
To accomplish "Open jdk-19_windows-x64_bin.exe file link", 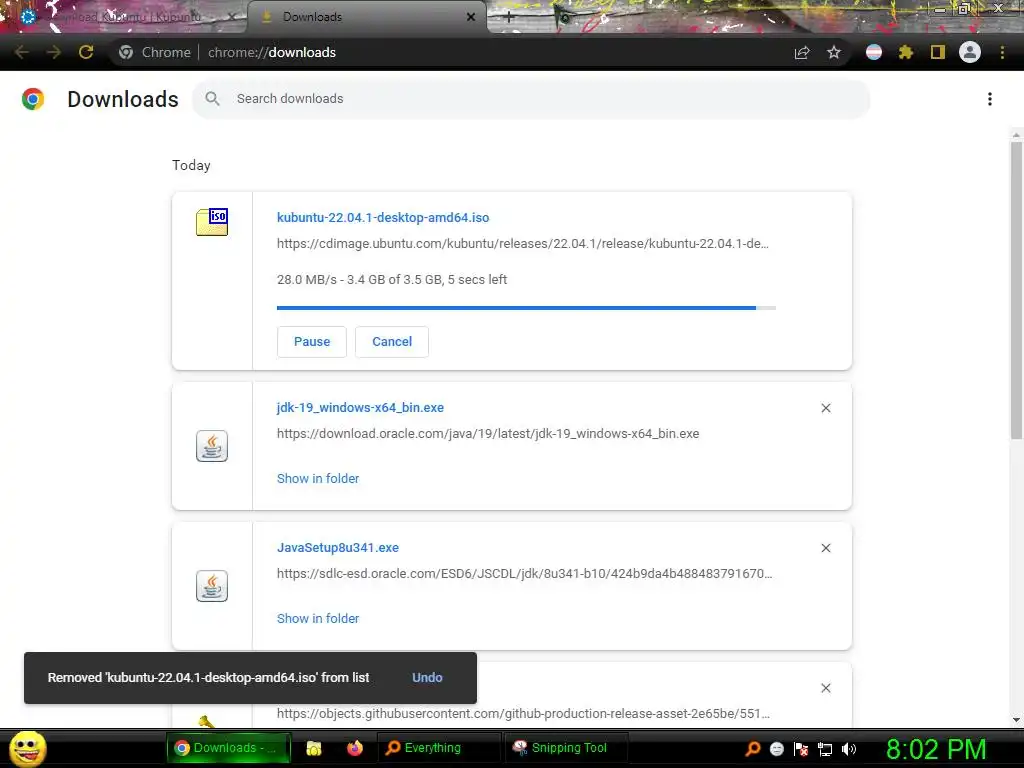I will point(360,408).
